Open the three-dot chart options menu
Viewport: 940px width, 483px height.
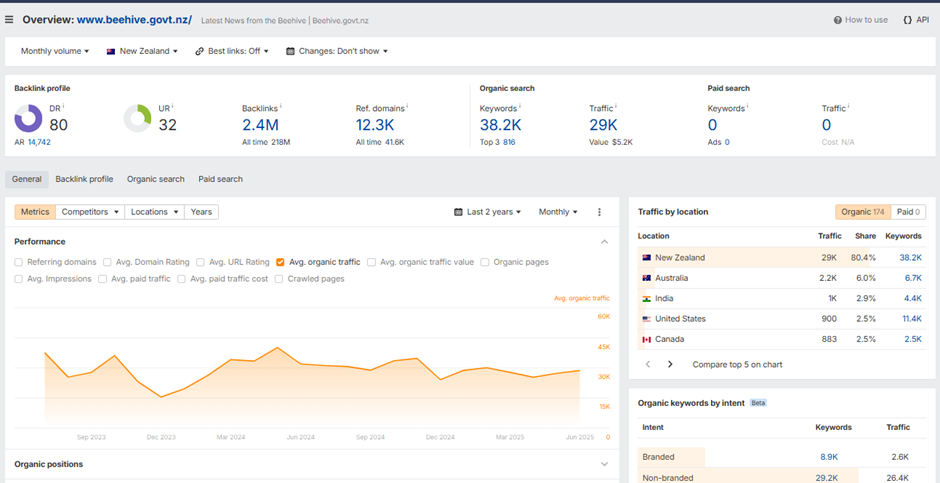point(599,212)
